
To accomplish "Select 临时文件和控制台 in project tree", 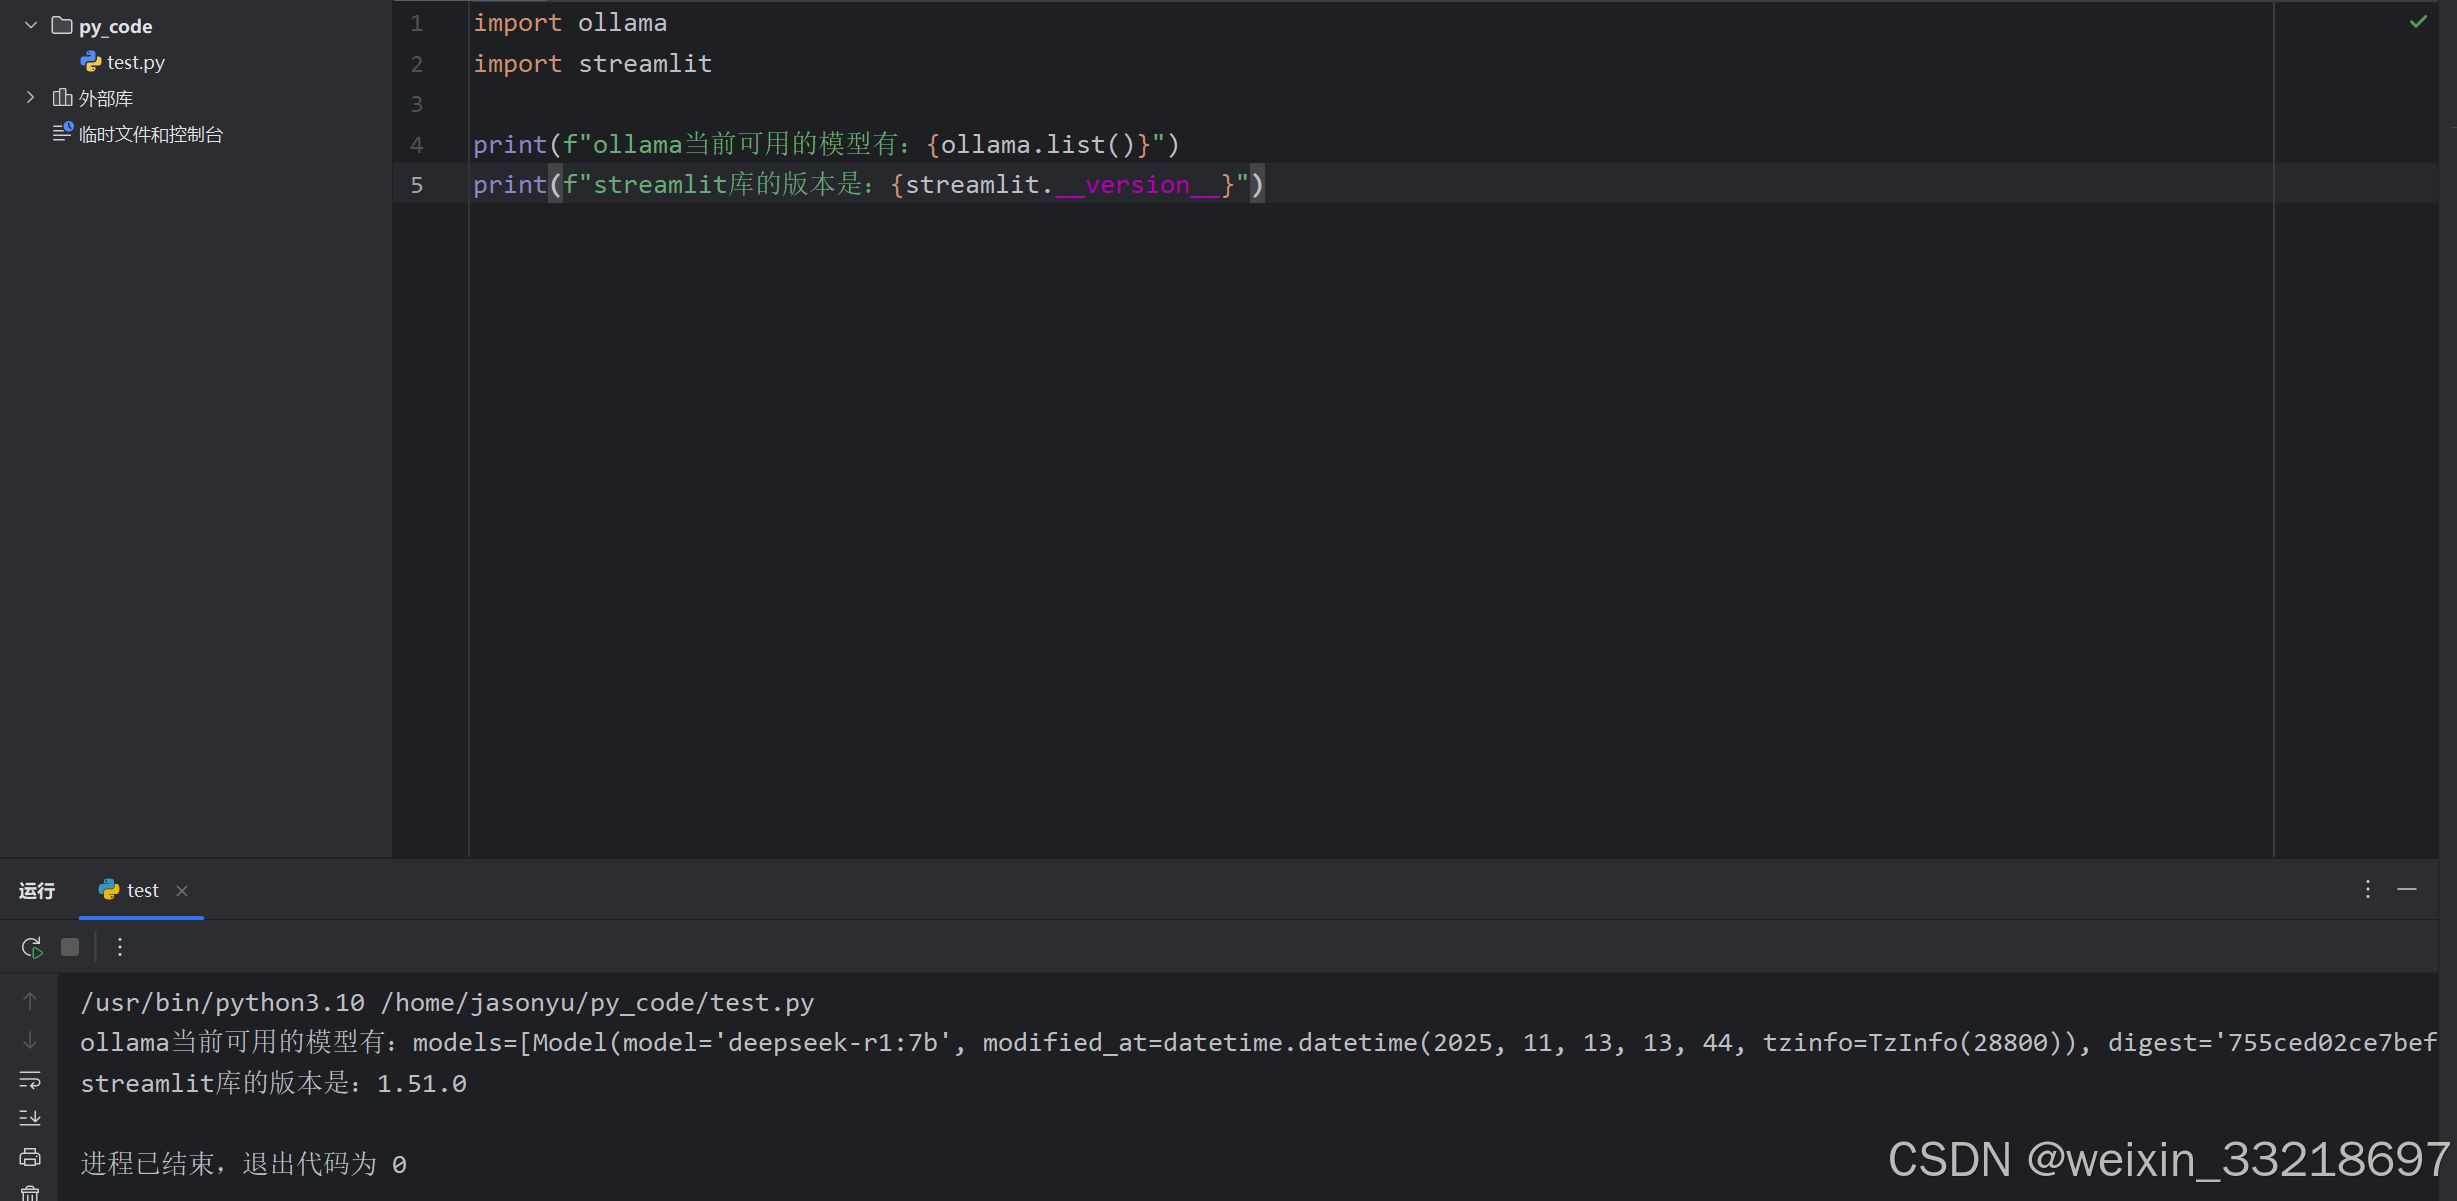I will coord(151,134).
